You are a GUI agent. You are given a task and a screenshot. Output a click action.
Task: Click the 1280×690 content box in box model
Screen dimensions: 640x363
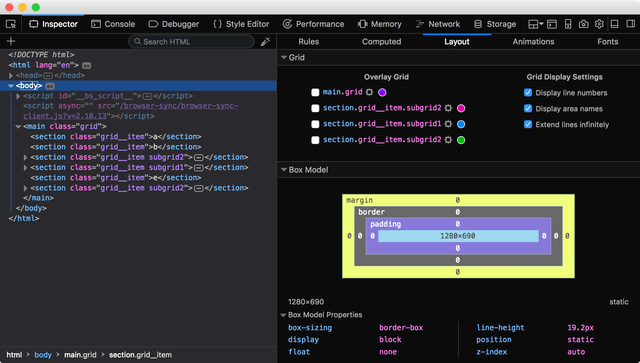pyautogui.click(x=458, y=236)
